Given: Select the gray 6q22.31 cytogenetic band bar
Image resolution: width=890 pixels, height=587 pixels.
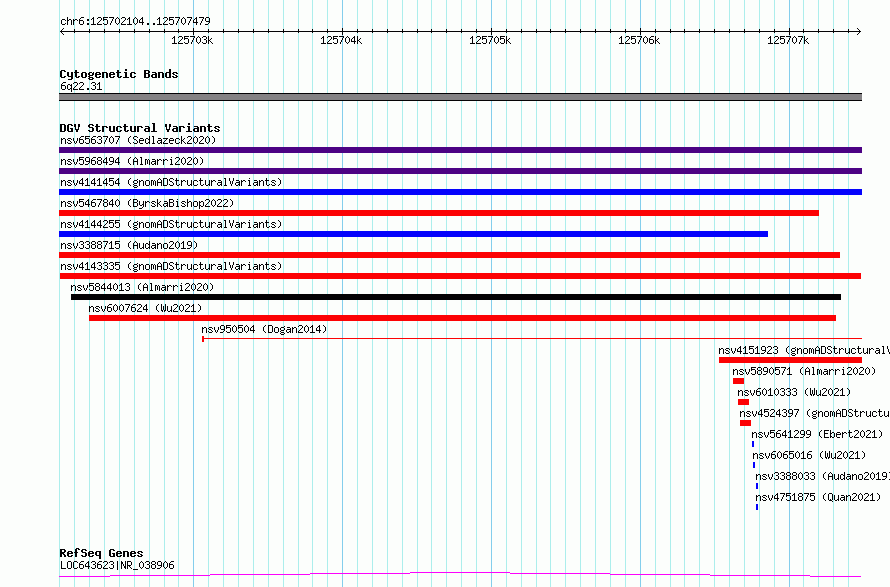Looking at the screenshot, I should coord(460,97).
